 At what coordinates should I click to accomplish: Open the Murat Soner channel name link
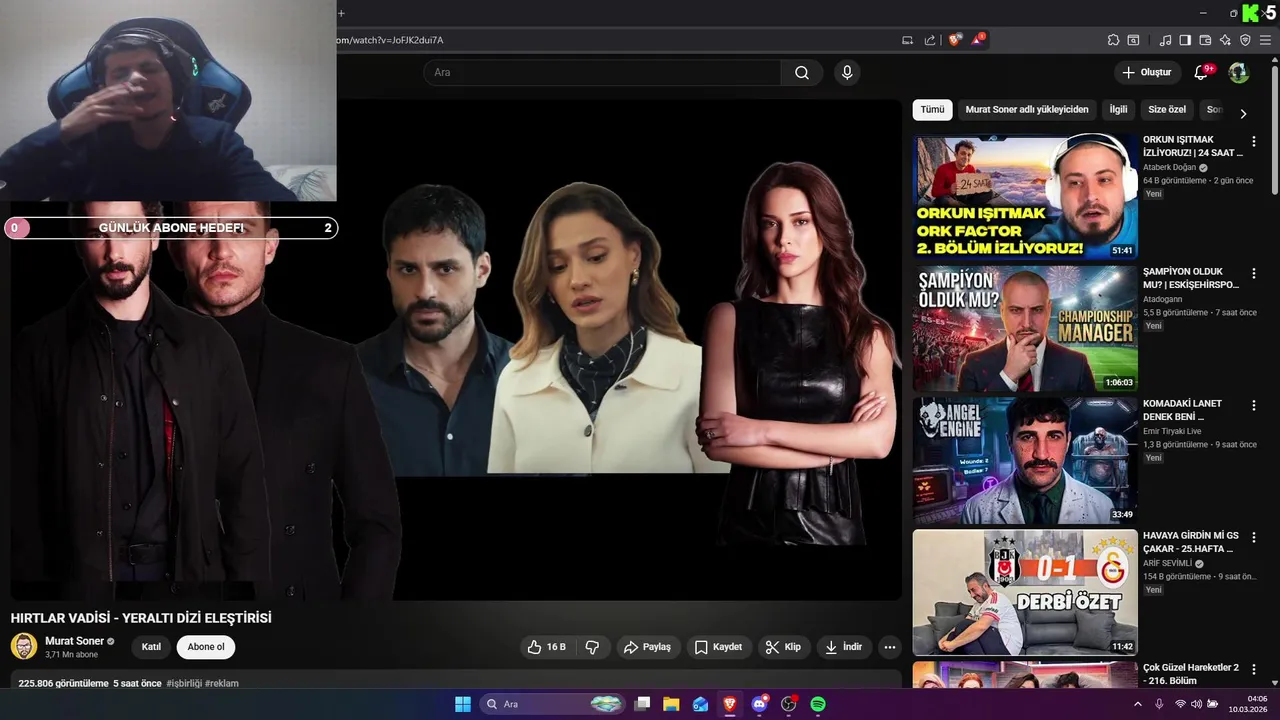click(x=75, y=641)
